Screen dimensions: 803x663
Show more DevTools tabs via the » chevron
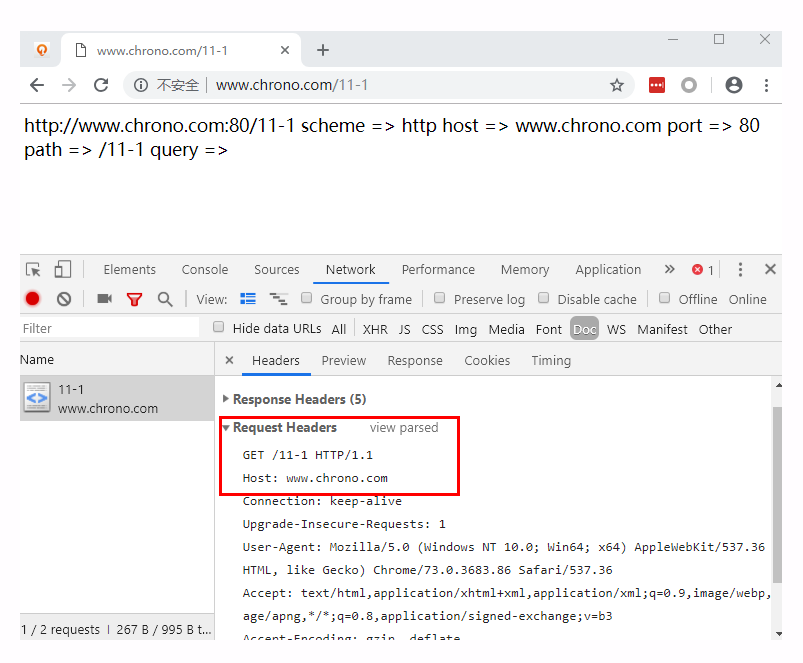tap(669, 269)
